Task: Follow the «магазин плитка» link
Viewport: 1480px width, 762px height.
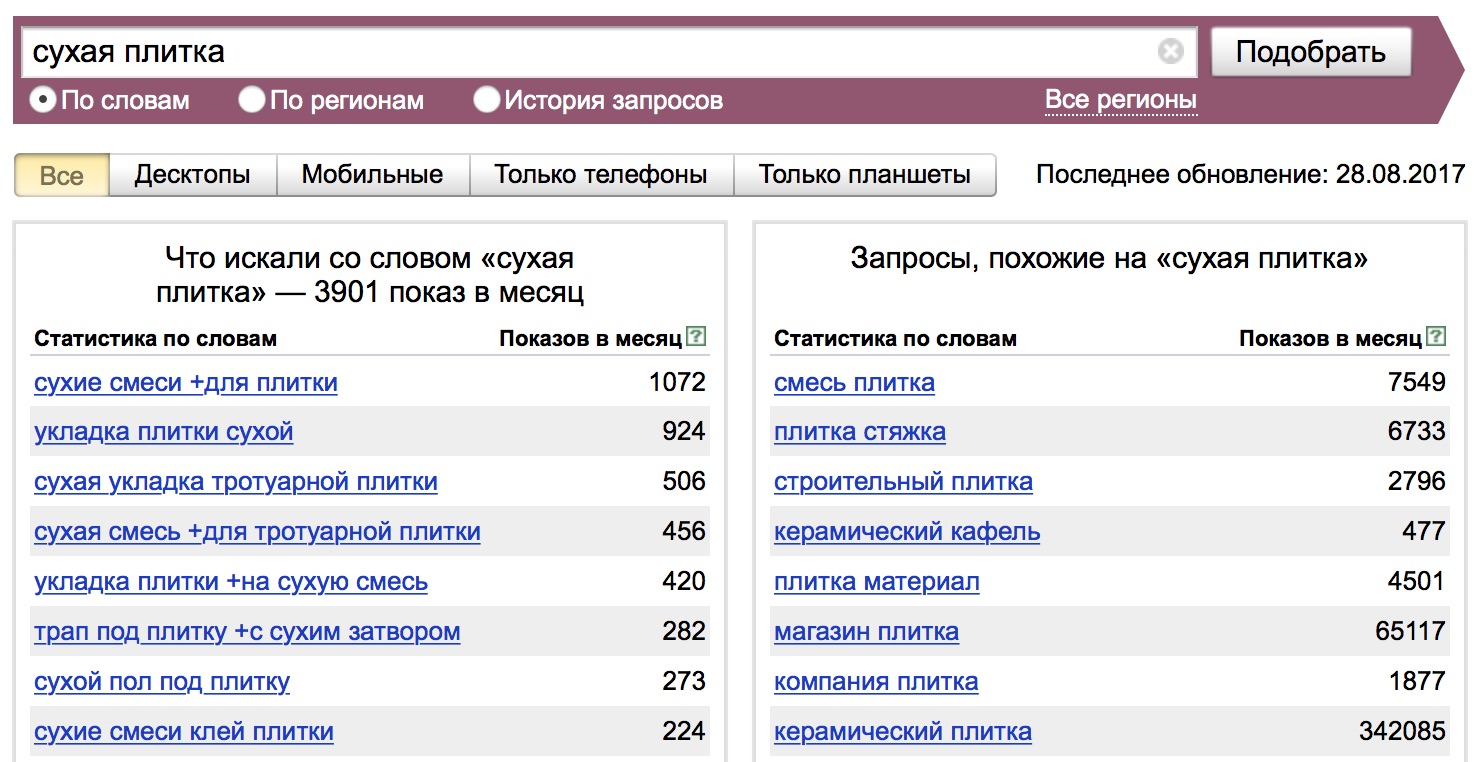Action: 866,632
